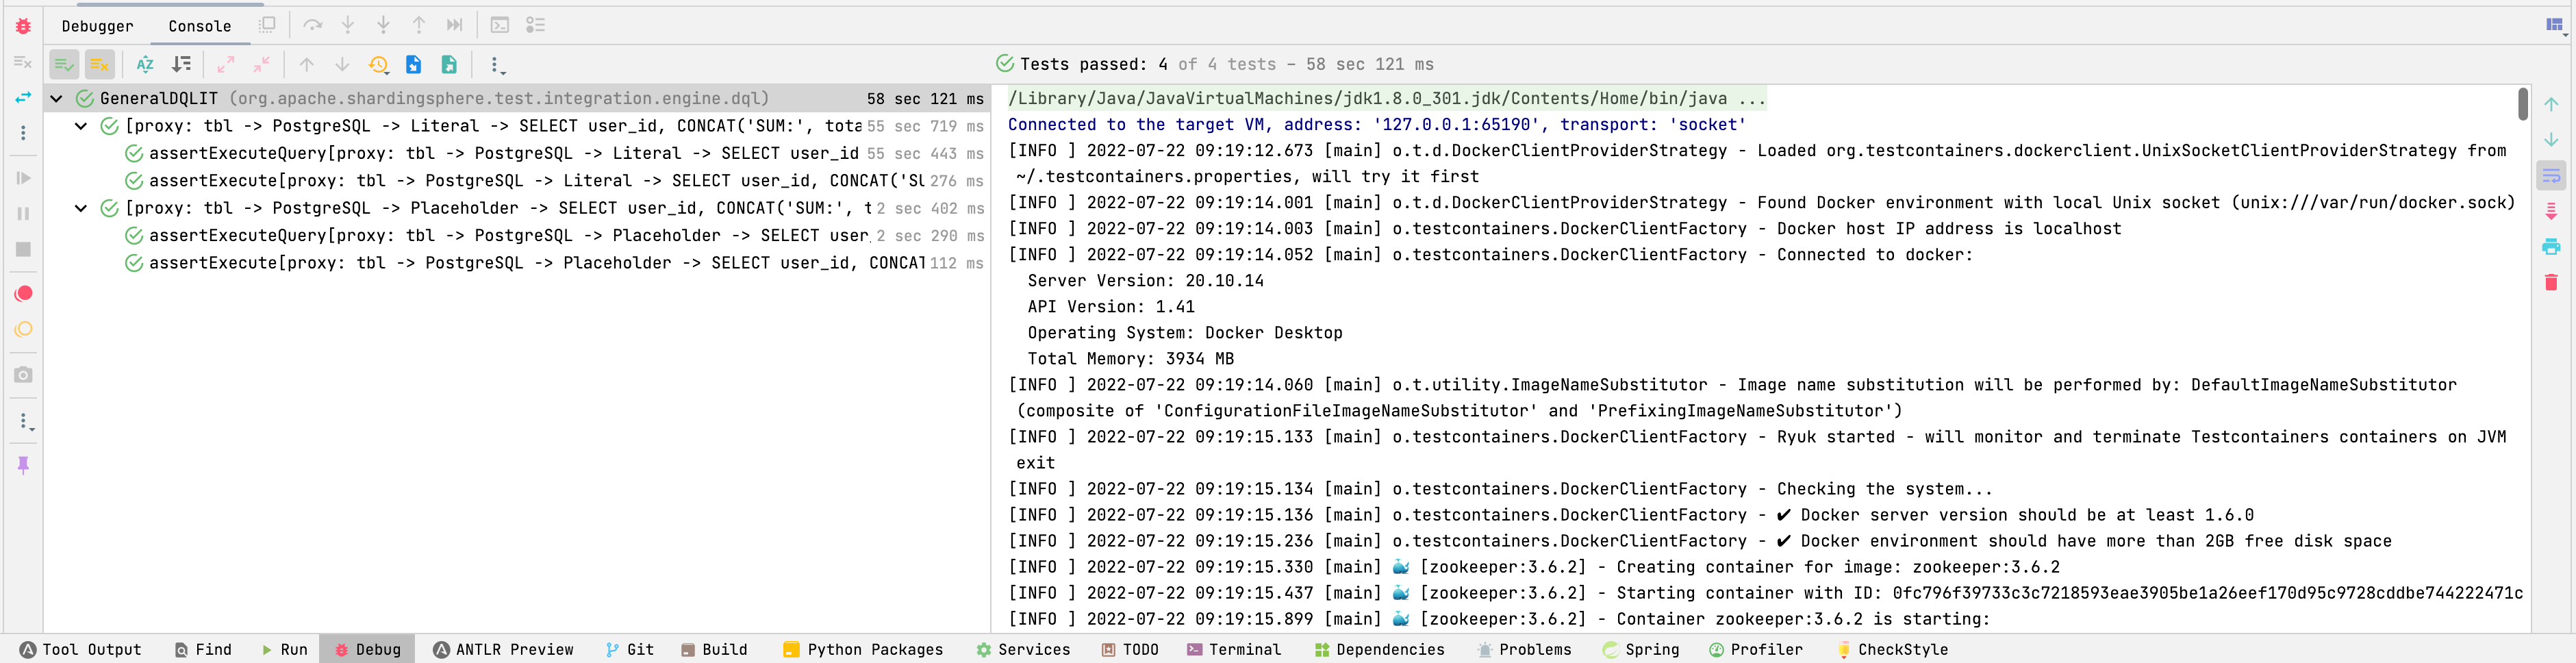This screenshot has width=2576, height=663.
Task: Toggle Show Passed tests filter
Action: click(64, 65)
